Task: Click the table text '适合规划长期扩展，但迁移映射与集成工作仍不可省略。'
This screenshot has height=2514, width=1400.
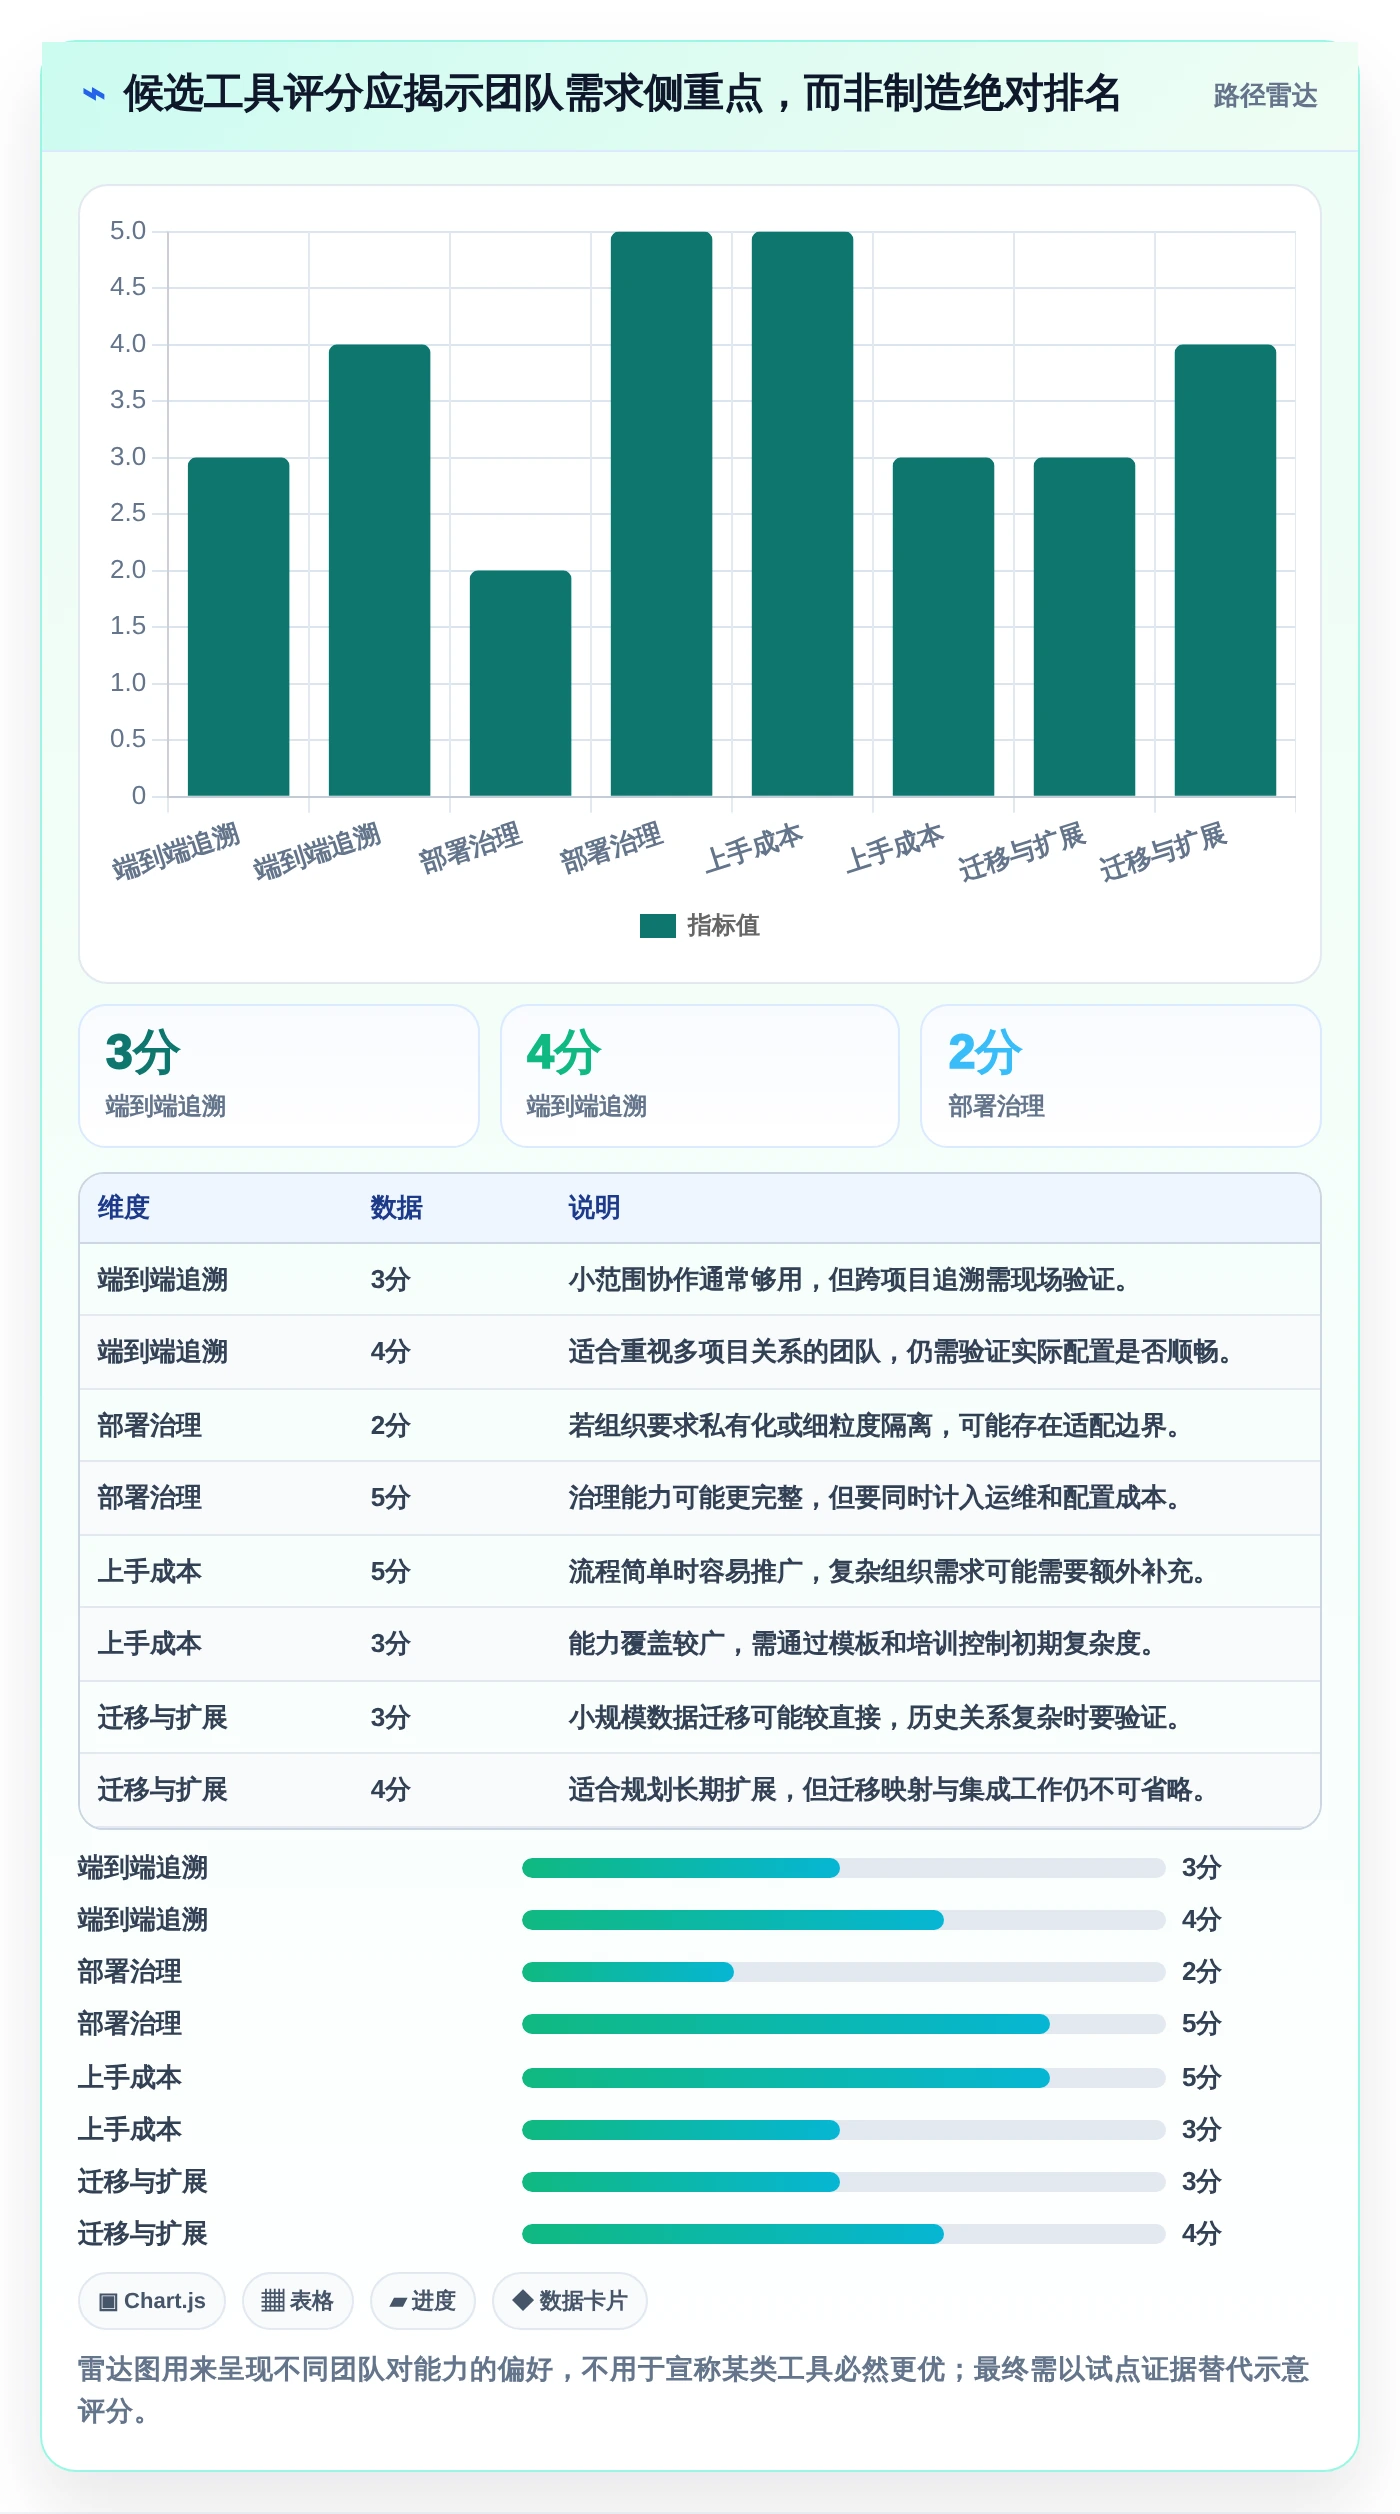Action: (888, 1790)
